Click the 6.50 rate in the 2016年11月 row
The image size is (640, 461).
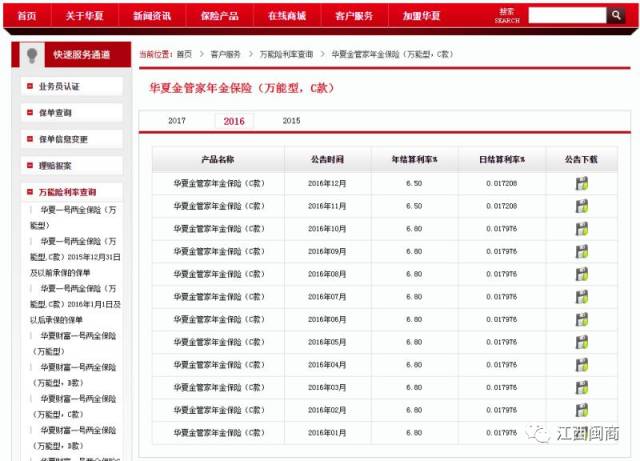pyautogui.click(x=414, y=206)
